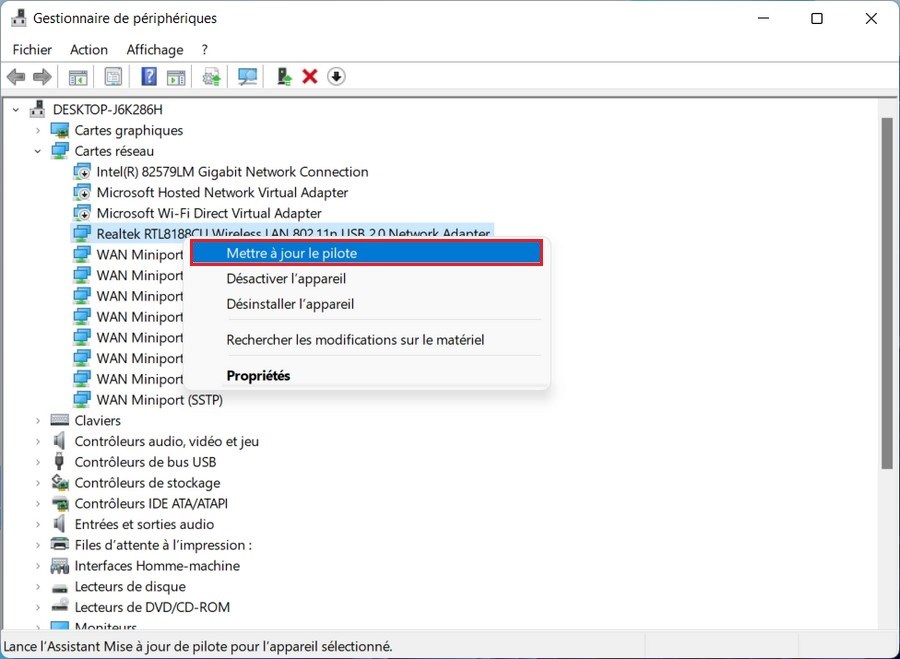Expand Contrôleurs audio, vidéo et jeu
The width and height of the screenshot is (900, 659).
click(38, 441)
